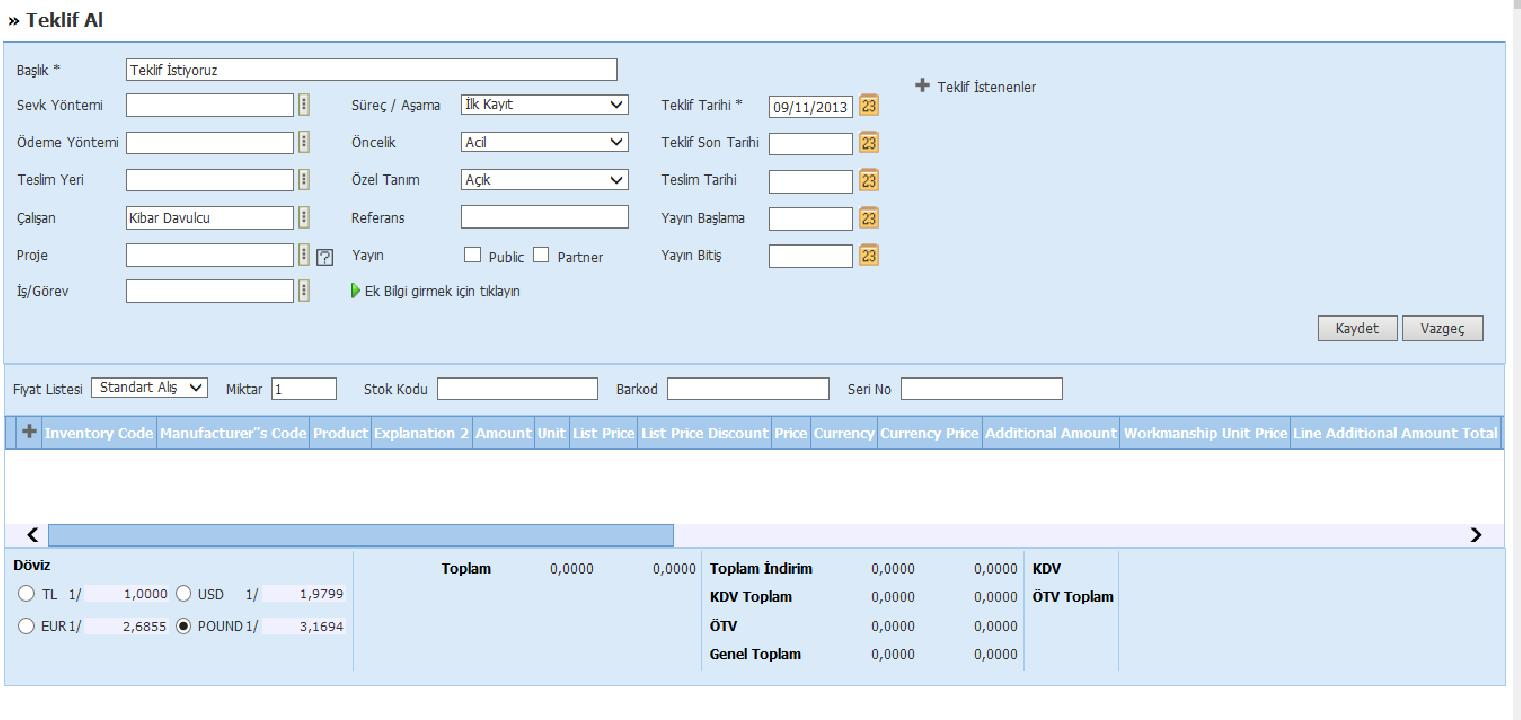Click the Amount column header
This screenshot has width=1521, height=720.
tap(504, 433)
